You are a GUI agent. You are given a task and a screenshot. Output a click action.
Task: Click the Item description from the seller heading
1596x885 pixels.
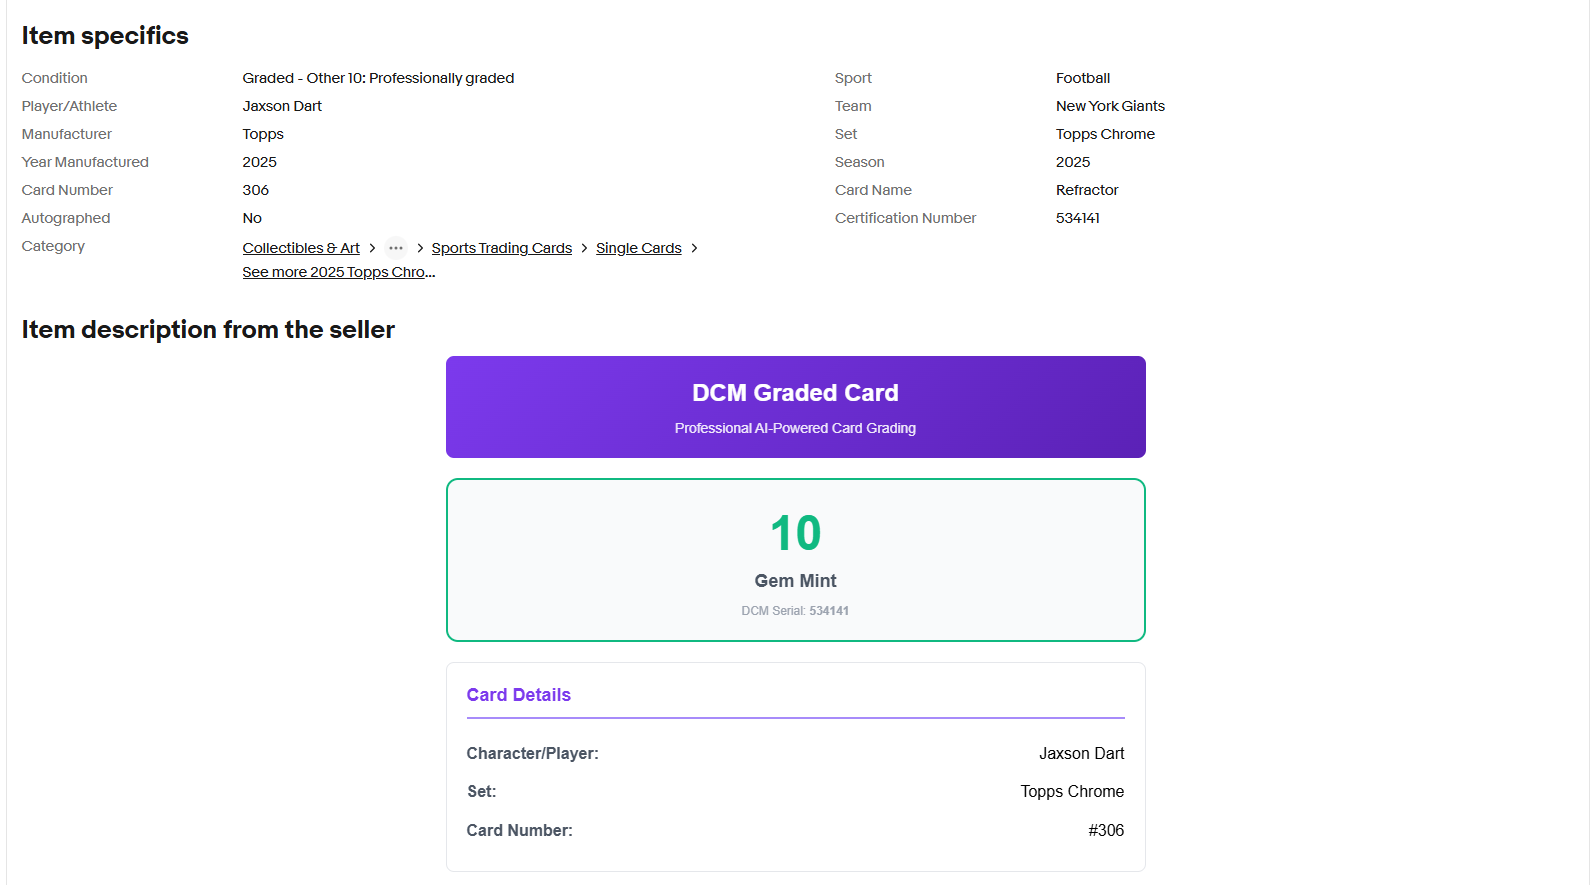(x=208, y=330)
